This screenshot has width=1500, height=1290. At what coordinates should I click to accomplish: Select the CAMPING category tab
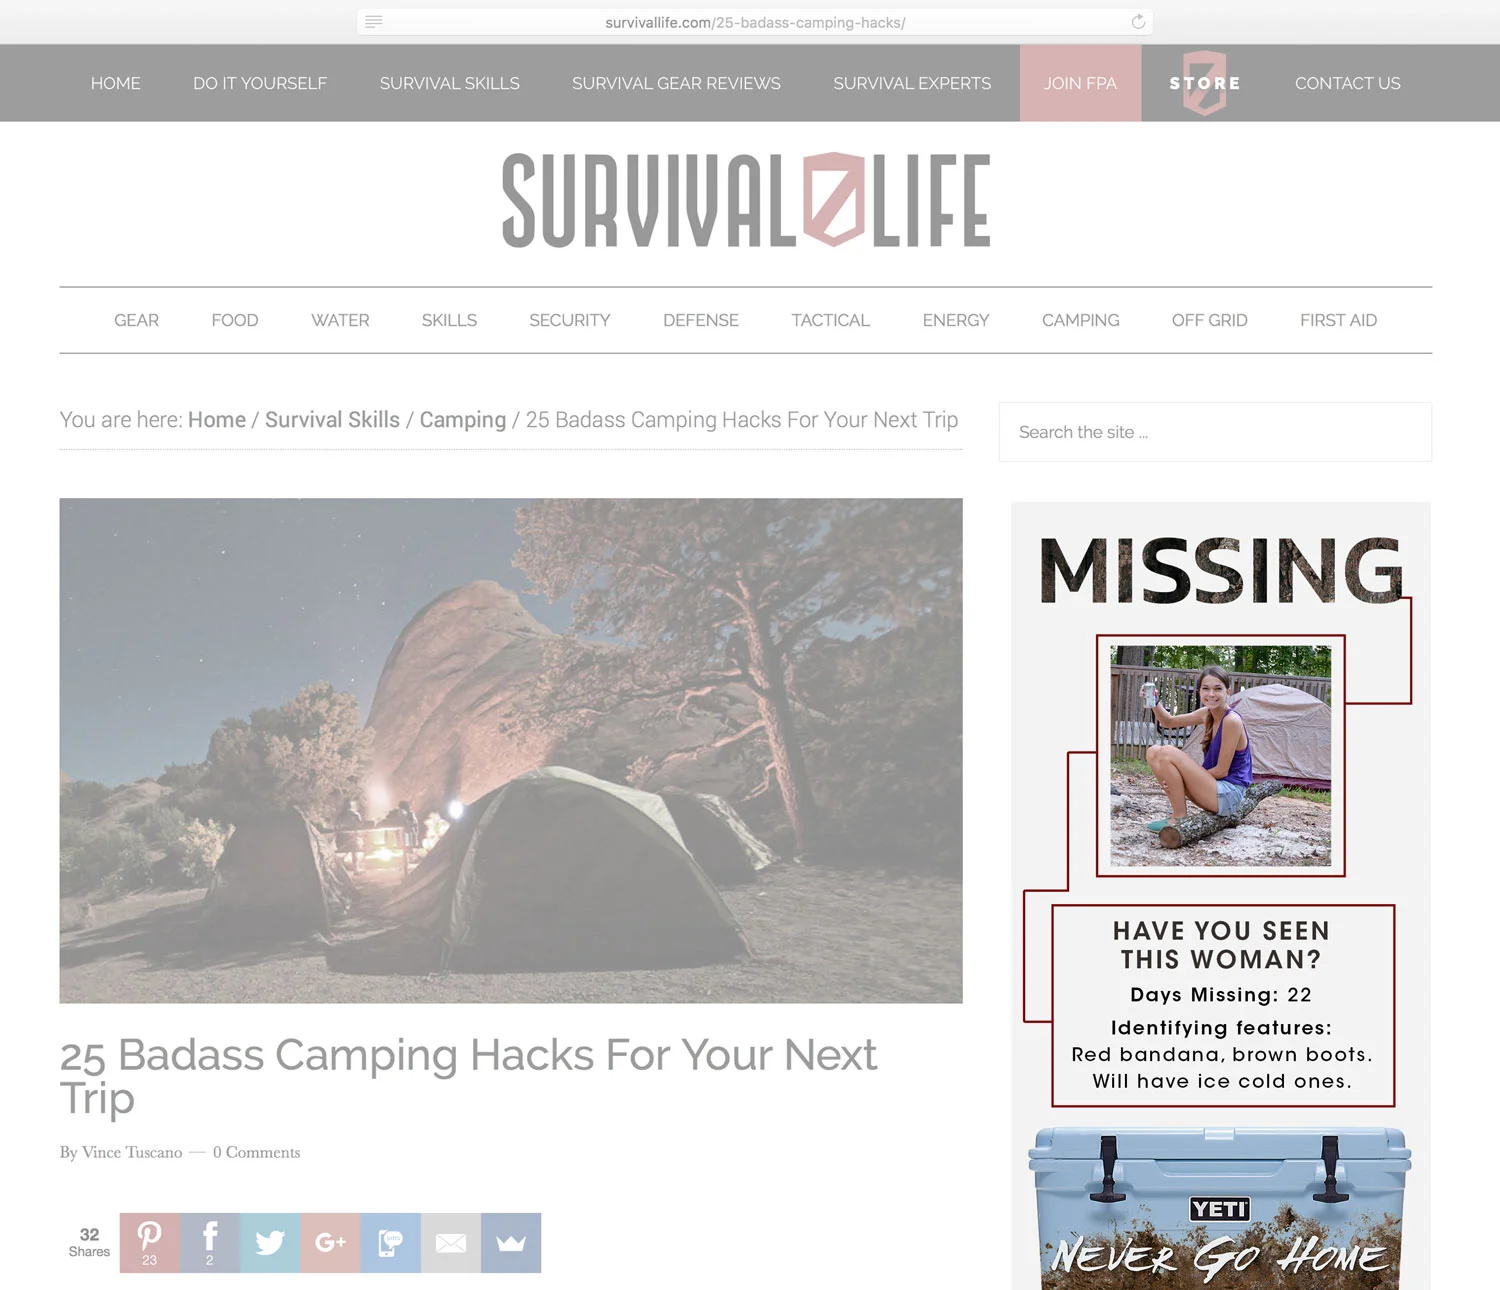pyautogui.click(x=1081, y=320)
